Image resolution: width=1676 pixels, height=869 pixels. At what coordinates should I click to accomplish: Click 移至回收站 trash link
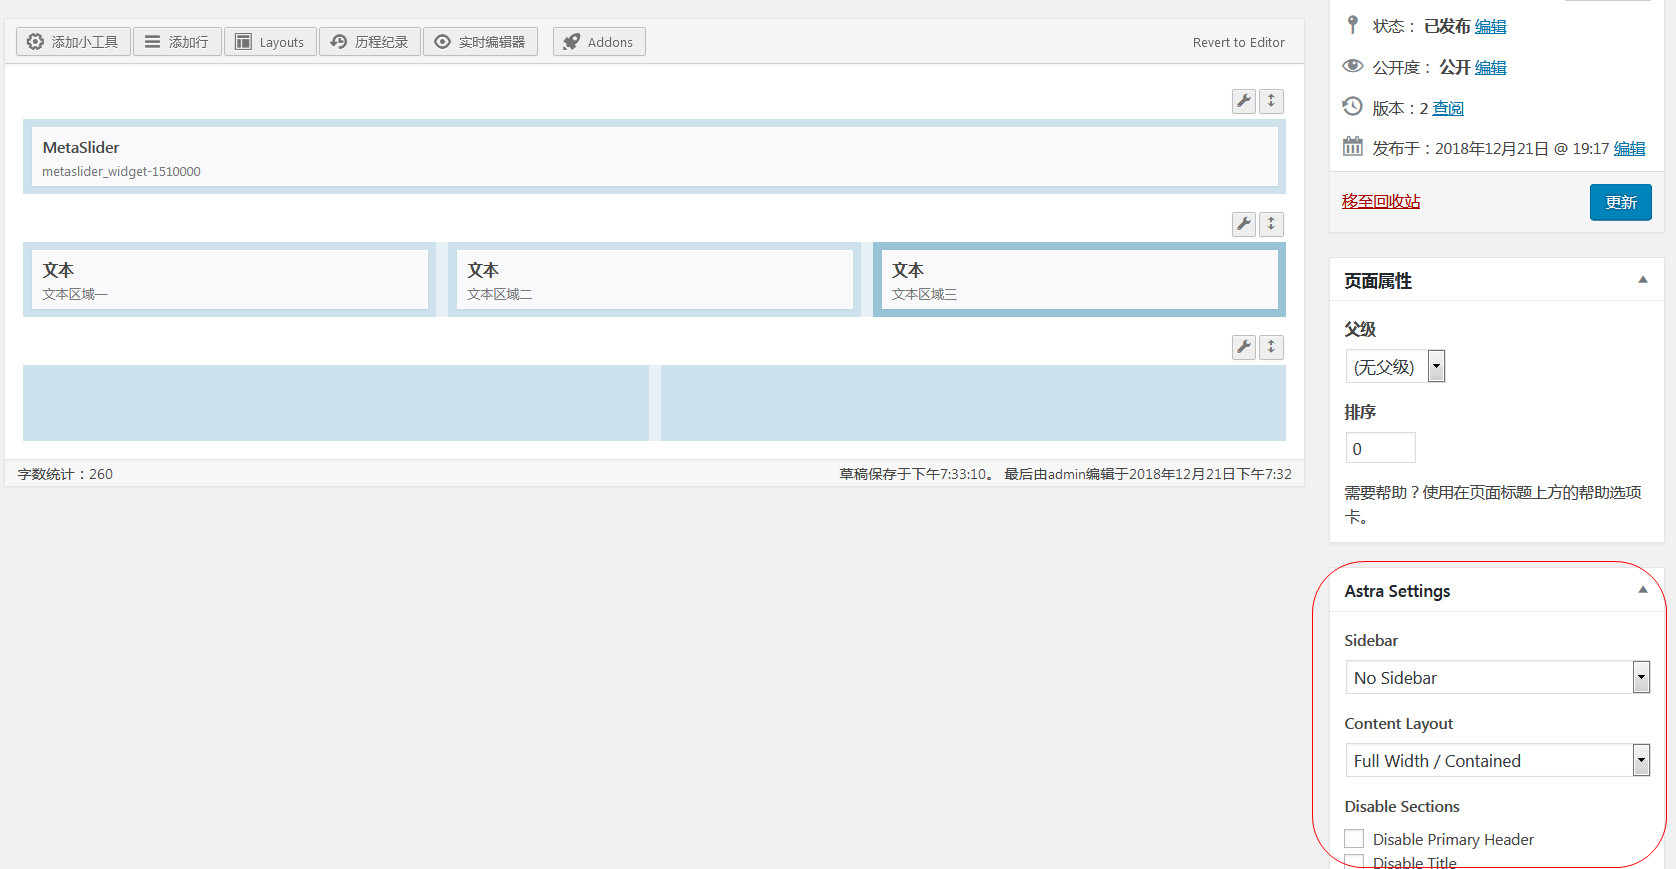pyautogui.click(x=1381, y=202)
